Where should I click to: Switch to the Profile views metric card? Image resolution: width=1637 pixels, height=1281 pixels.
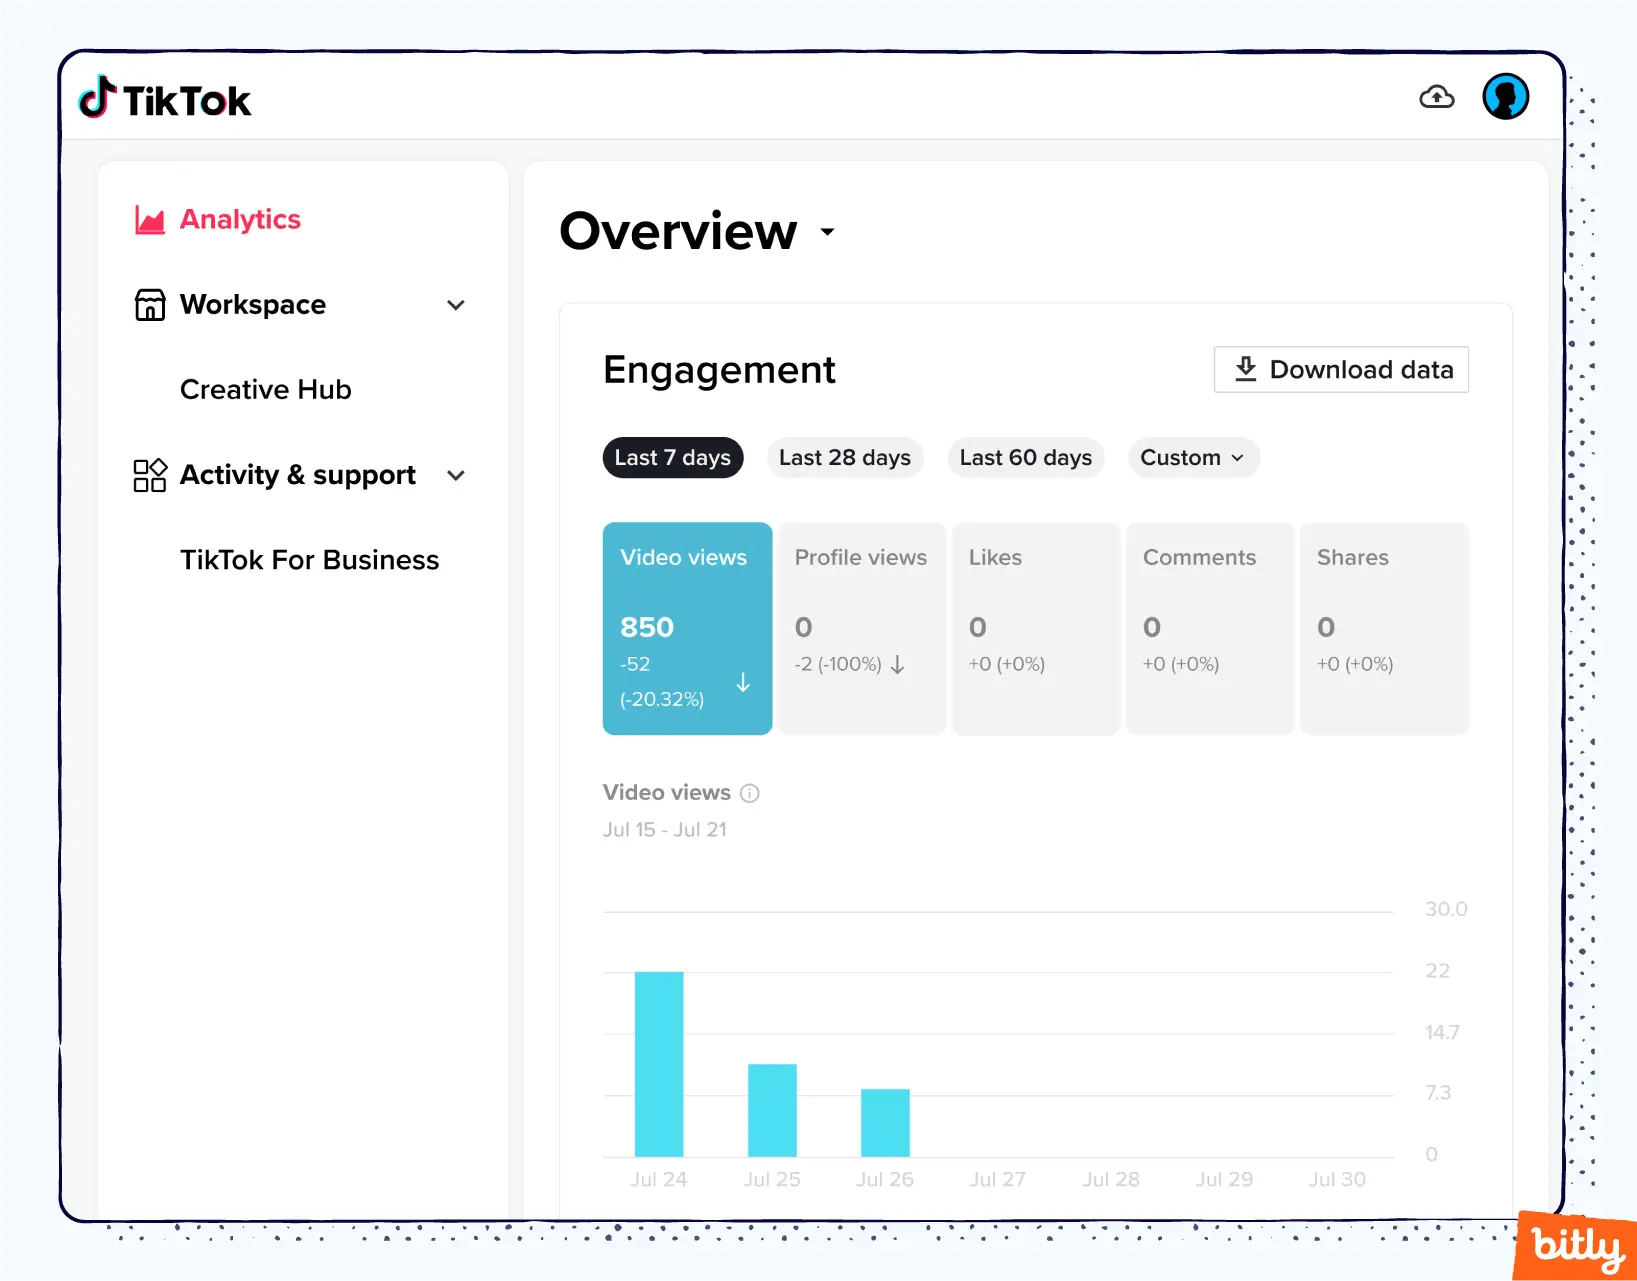(861, 628)
